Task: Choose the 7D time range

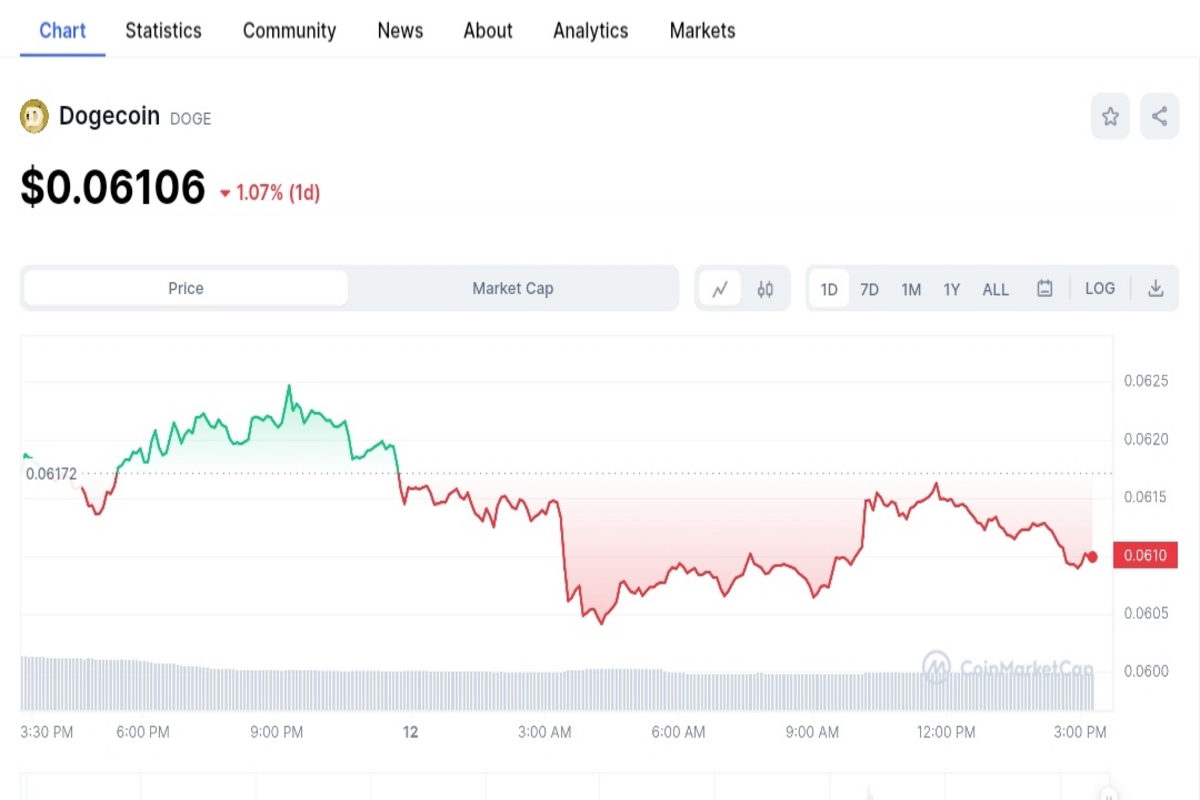Action: (x=870, y=289)
